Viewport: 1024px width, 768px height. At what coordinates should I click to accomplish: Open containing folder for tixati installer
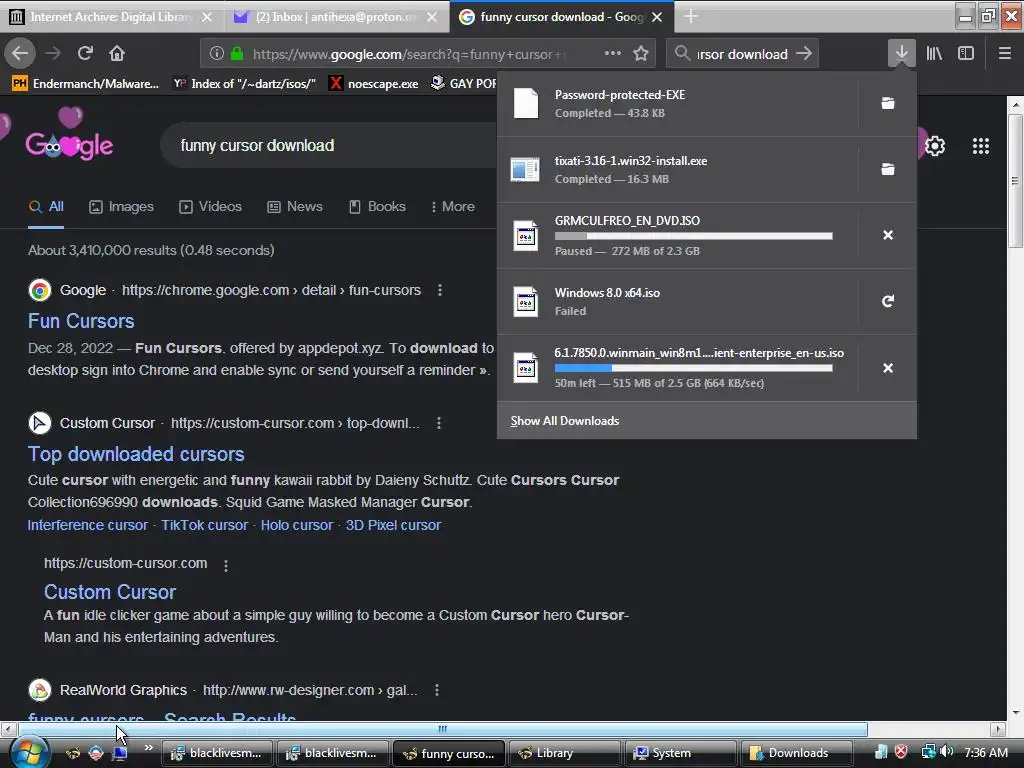pos(888,169)
